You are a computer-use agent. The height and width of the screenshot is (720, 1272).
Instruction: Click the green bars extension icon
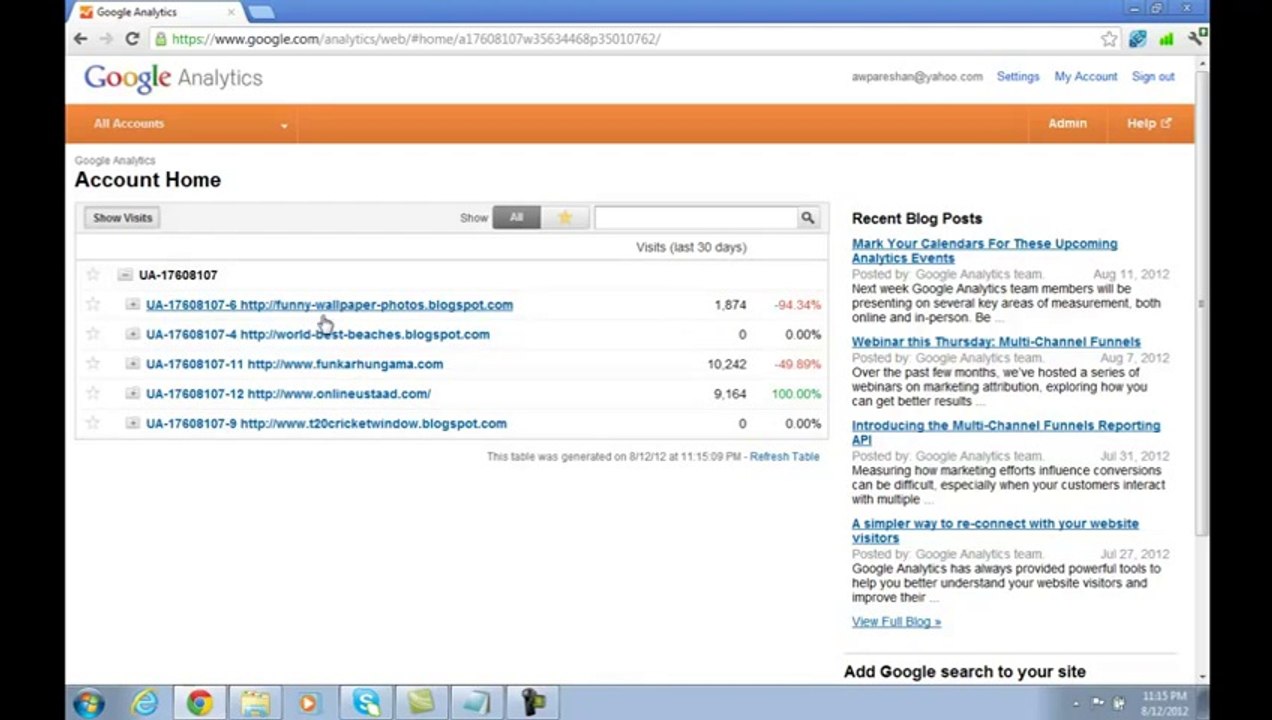click(1166, 39)
